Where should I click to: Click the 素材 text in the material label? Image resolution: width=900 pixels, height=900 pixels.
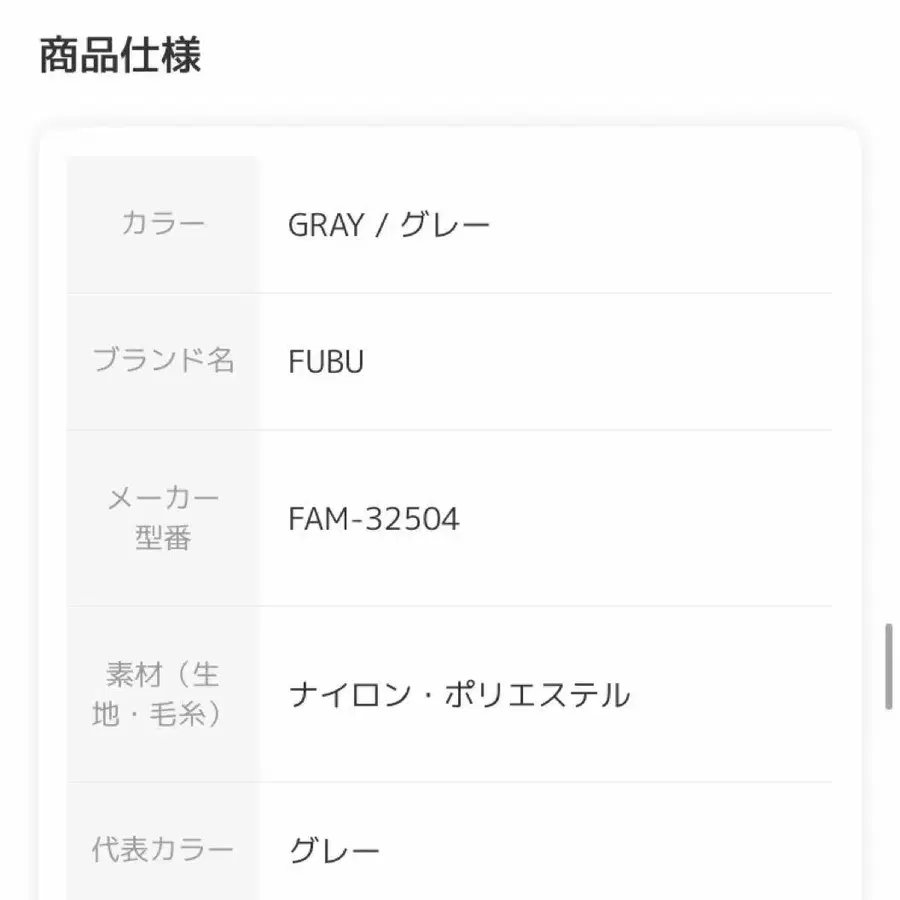pos(134,675)
